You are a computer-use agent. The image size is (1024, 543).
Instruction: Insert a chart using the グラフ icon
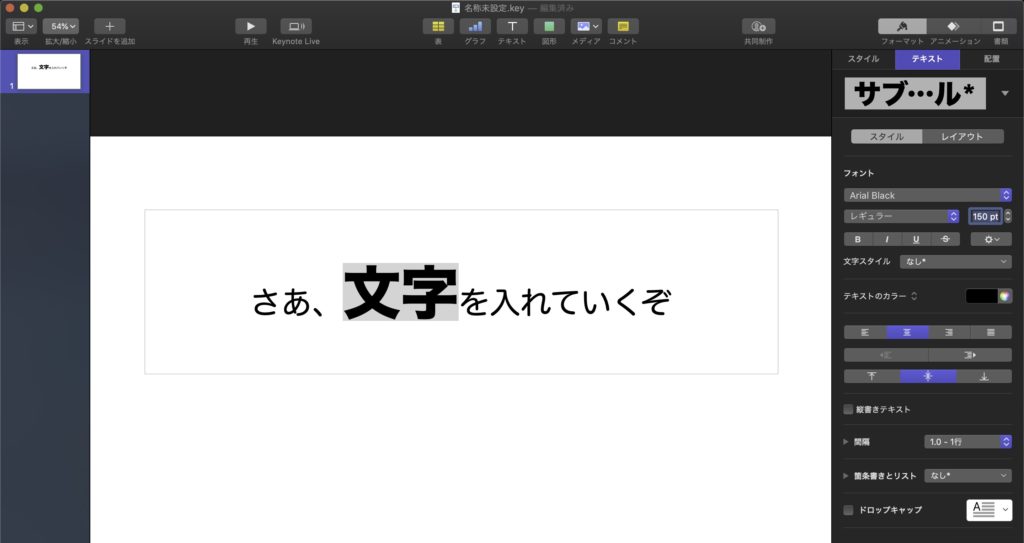point(475,26)
